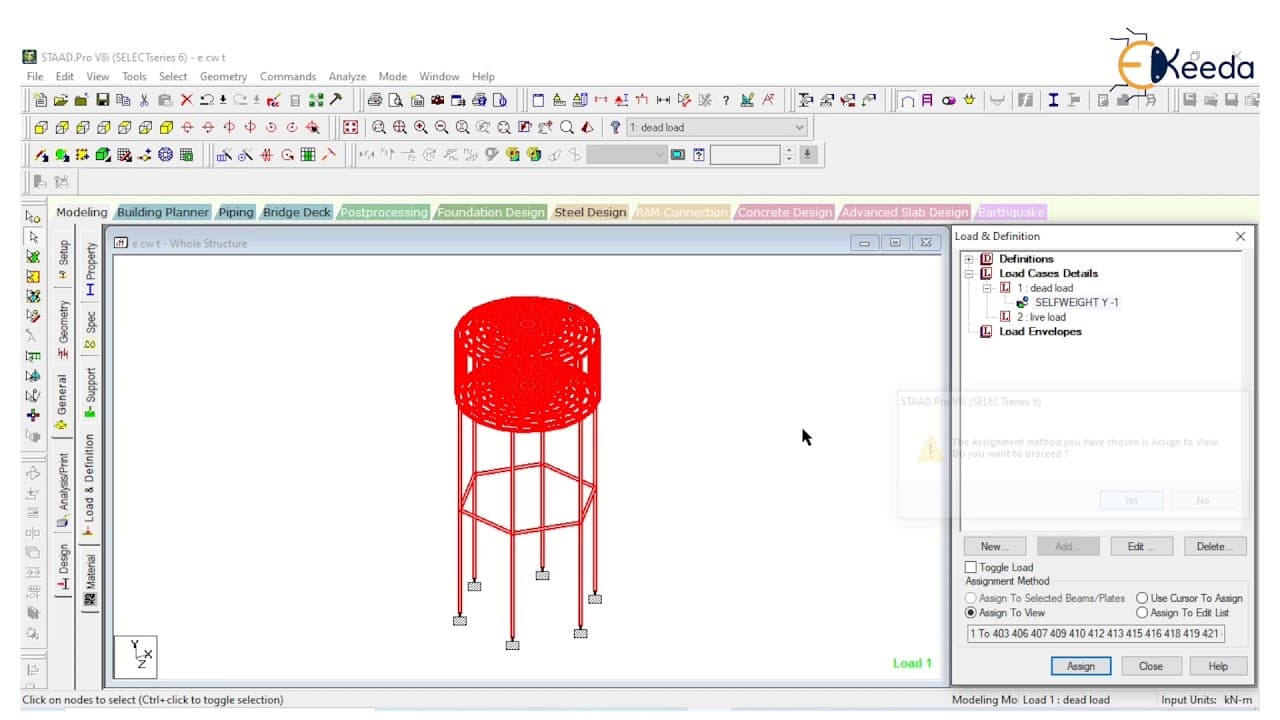
Task: Collapse the Load Cases Details node
Action: pos(969,273)
